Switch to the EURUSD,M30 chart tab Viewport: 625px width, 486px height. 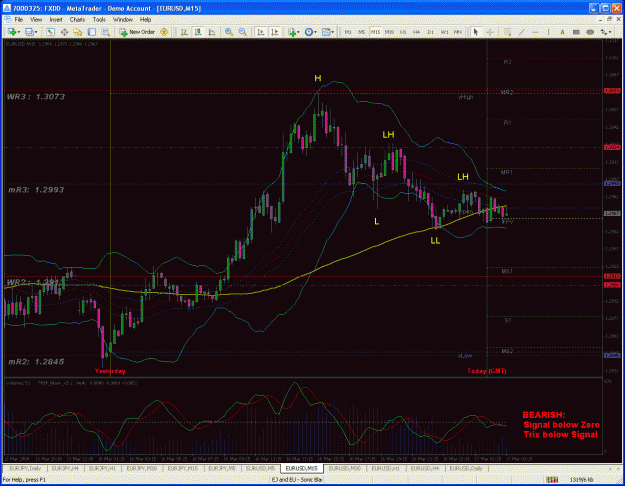[344, 468]
